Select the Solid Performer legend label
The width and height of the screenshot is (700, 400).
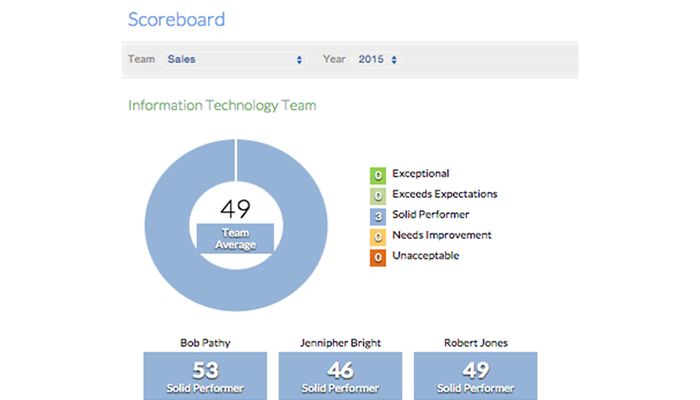pyautogui.click(x=430, y=215)
